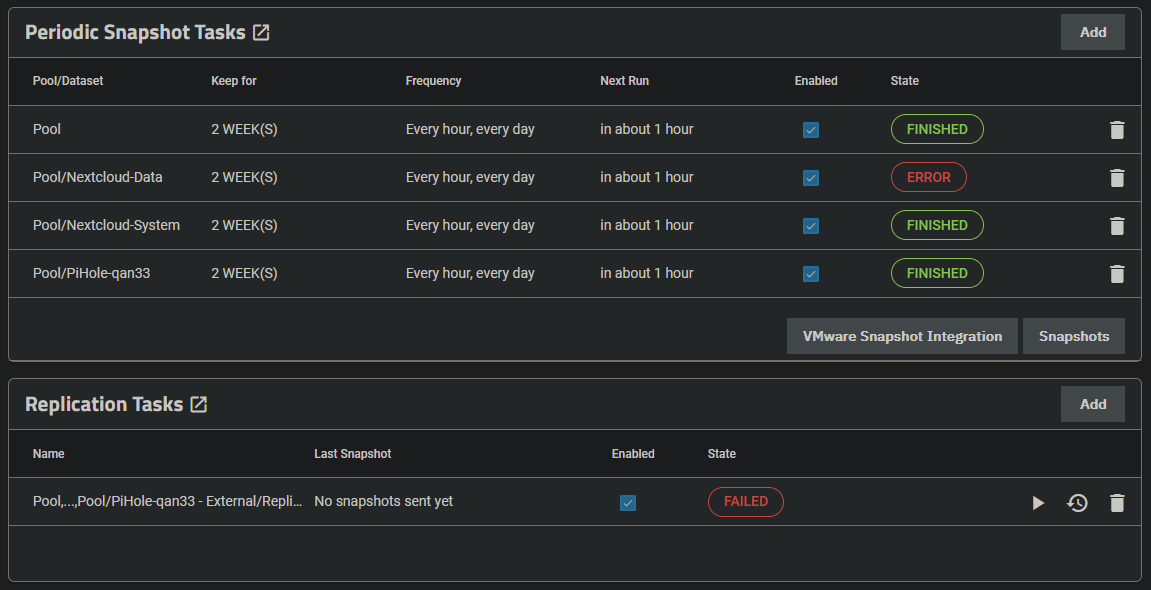
Task: Add a new replication task
Action: 1092,404
